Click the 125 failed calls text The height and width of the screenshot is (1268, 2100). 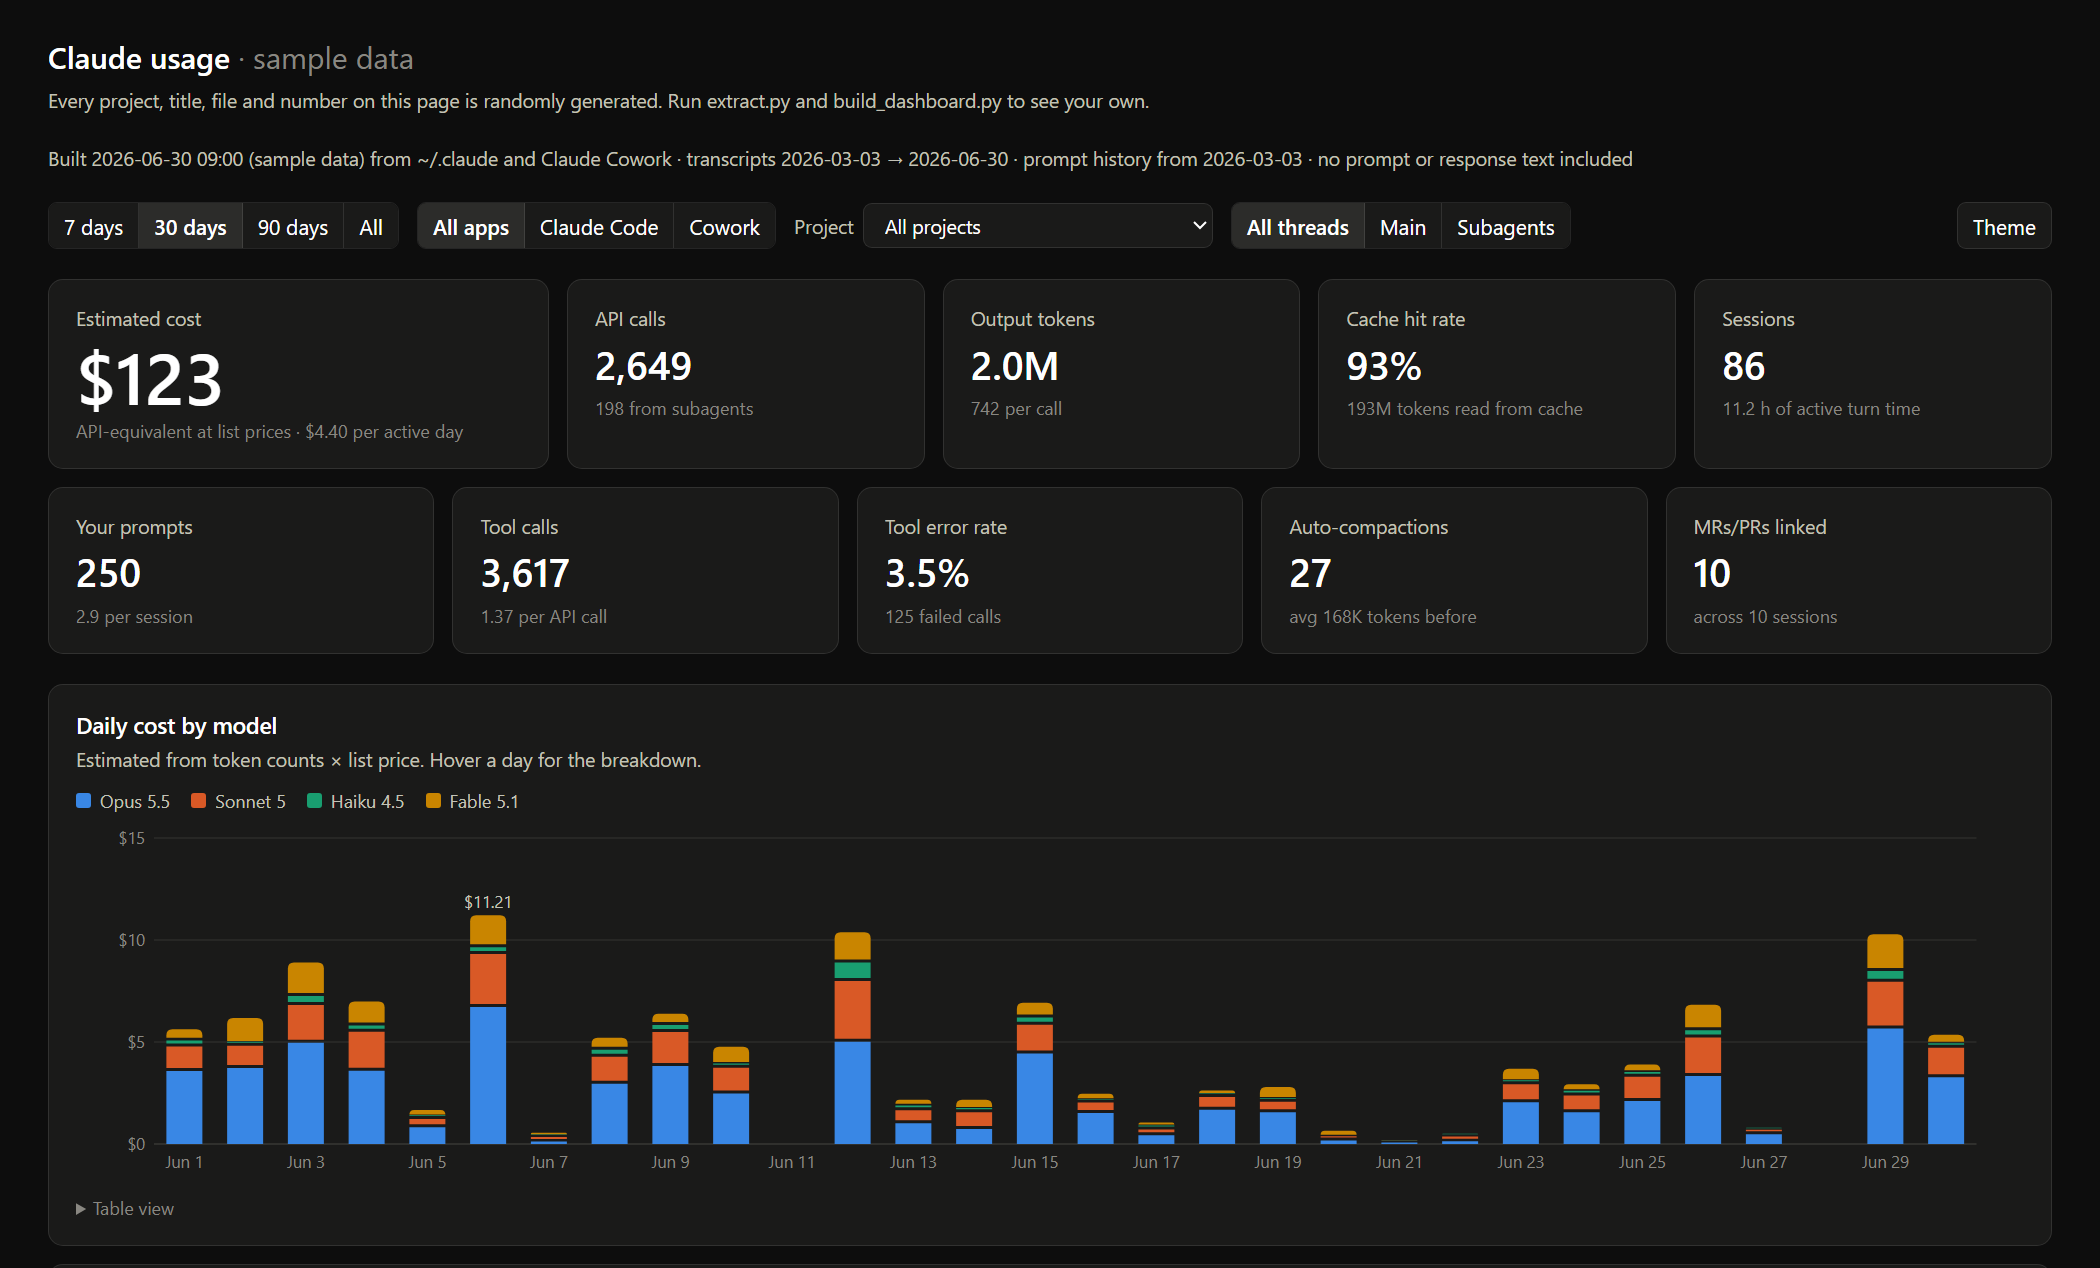pyautogui.click(x=943, y=617)
